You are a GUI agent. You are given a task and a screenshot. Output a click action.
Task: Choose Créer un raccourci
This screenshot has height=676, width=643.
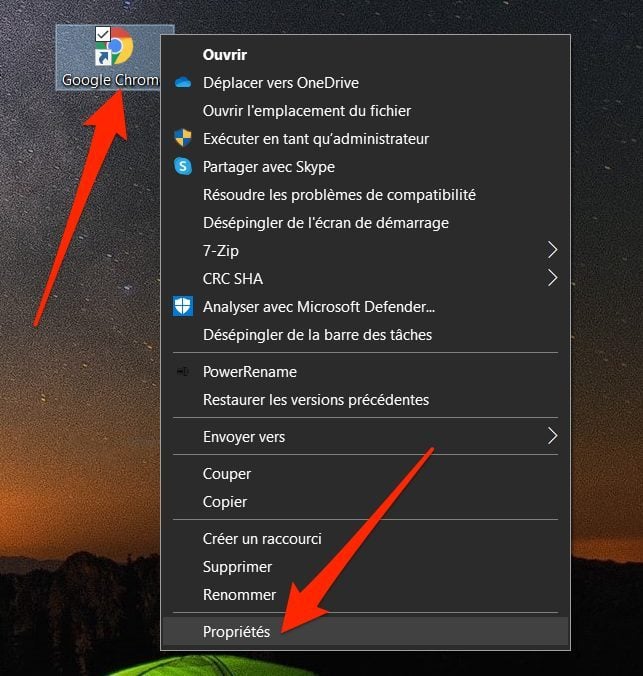pos(366,539)
